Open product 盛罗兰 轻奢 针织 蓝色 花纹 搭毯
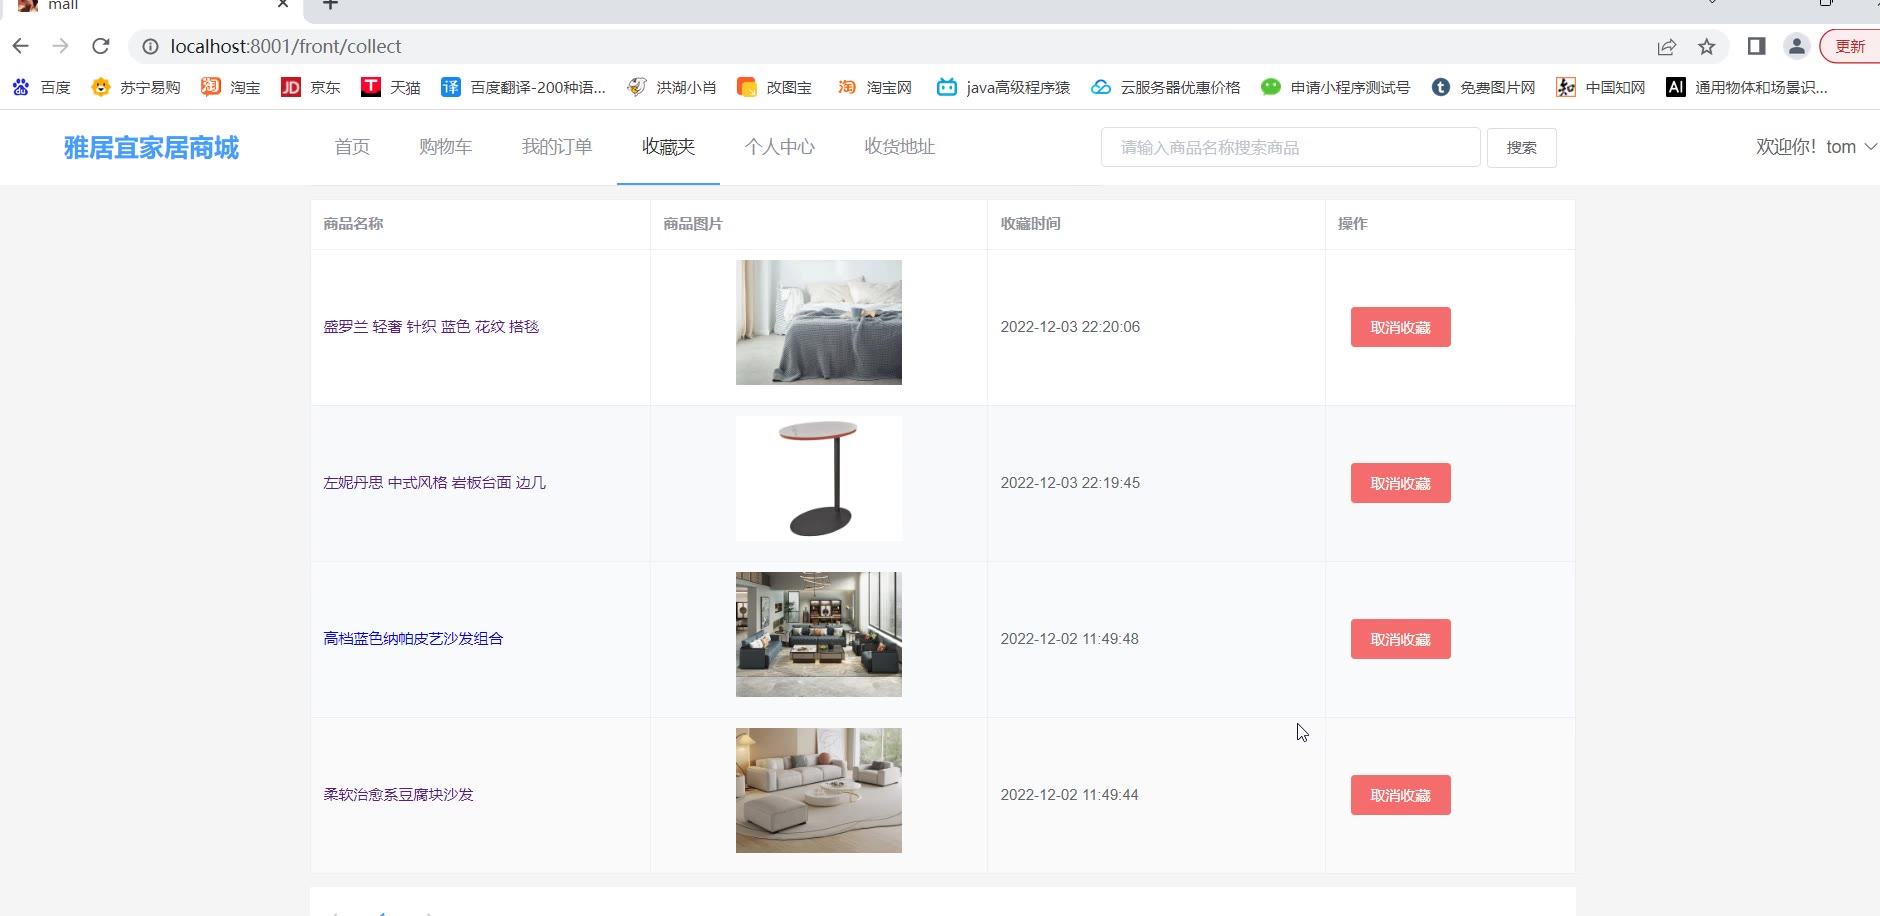 click(x=431, y=327)
